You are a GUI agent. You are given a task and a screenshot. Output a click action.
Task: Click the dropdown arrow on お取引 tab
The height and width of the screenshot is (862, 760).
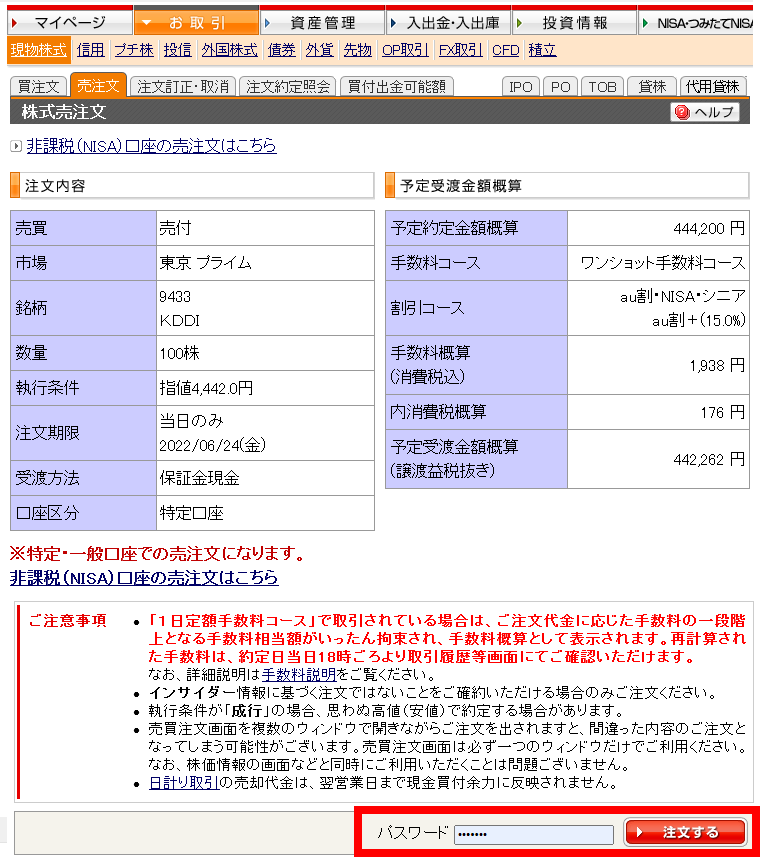tap(146, 23)
